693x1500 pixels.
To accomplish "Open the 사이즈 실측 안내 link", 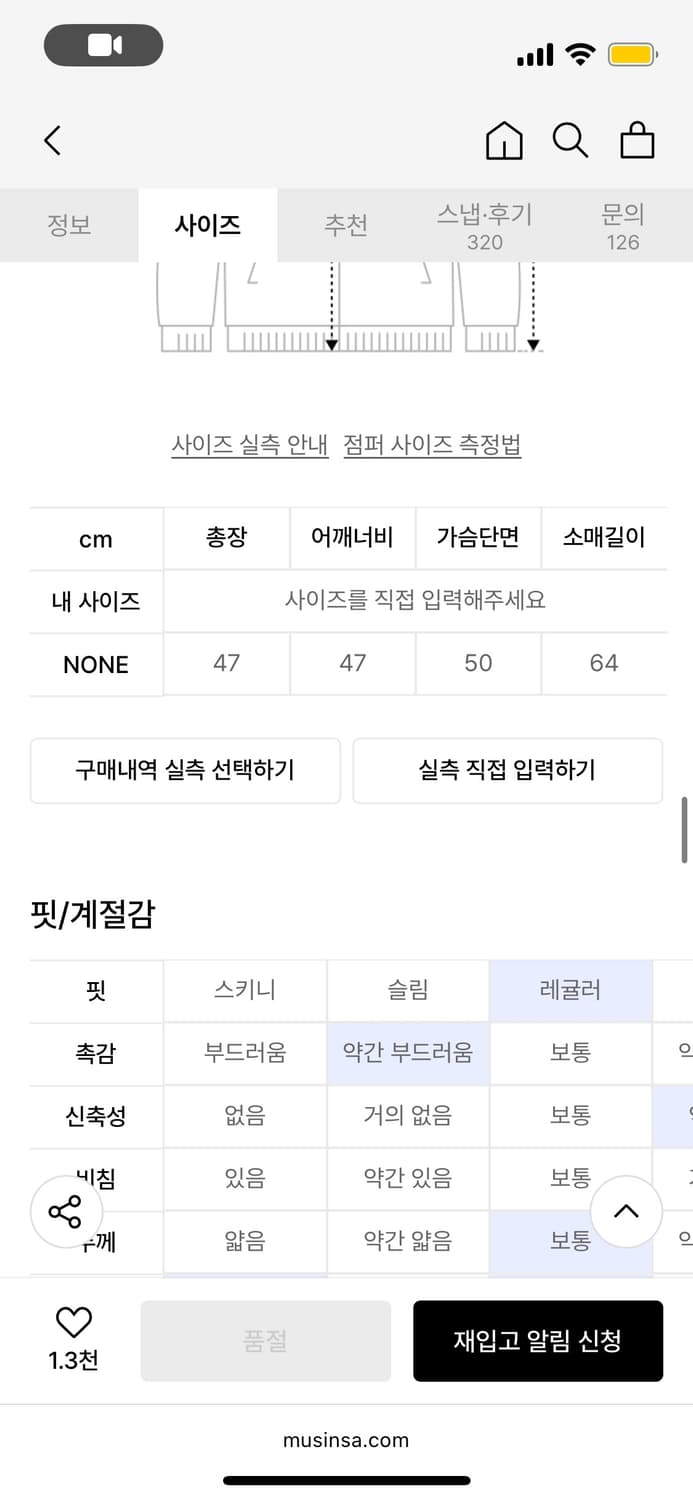I will [250, 444].
